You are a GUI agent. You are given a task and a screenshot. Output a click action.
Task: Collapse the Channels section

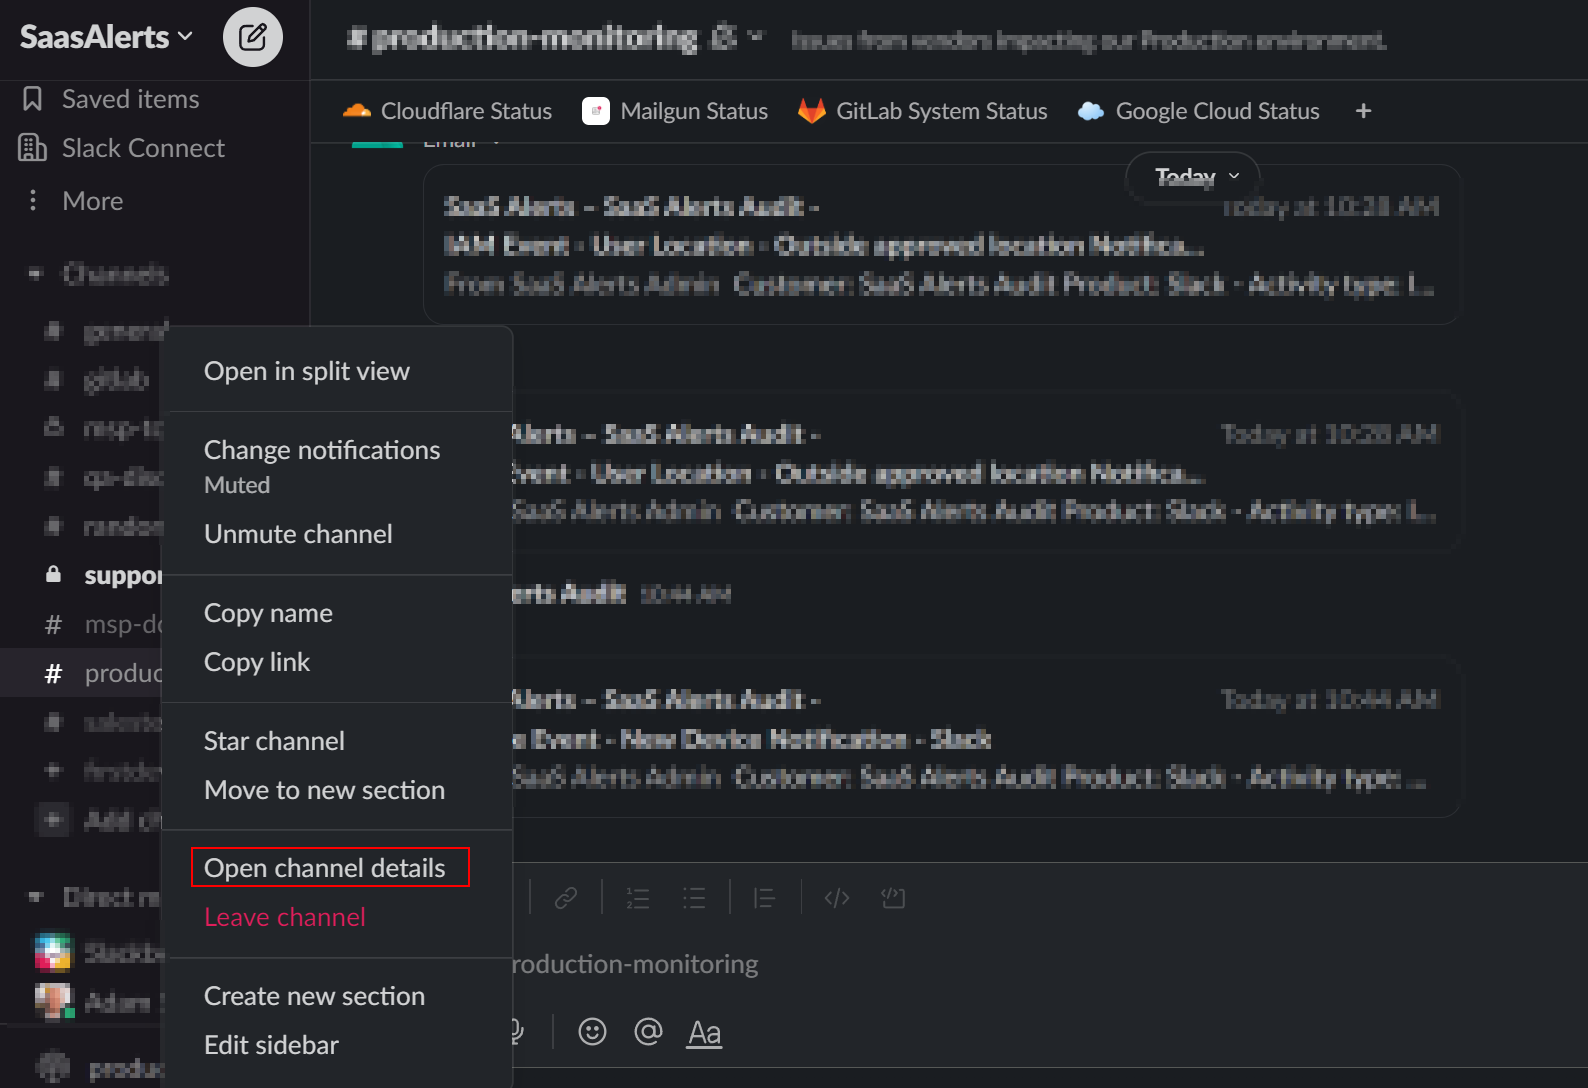pyautogui.click(x=34, y=274)
